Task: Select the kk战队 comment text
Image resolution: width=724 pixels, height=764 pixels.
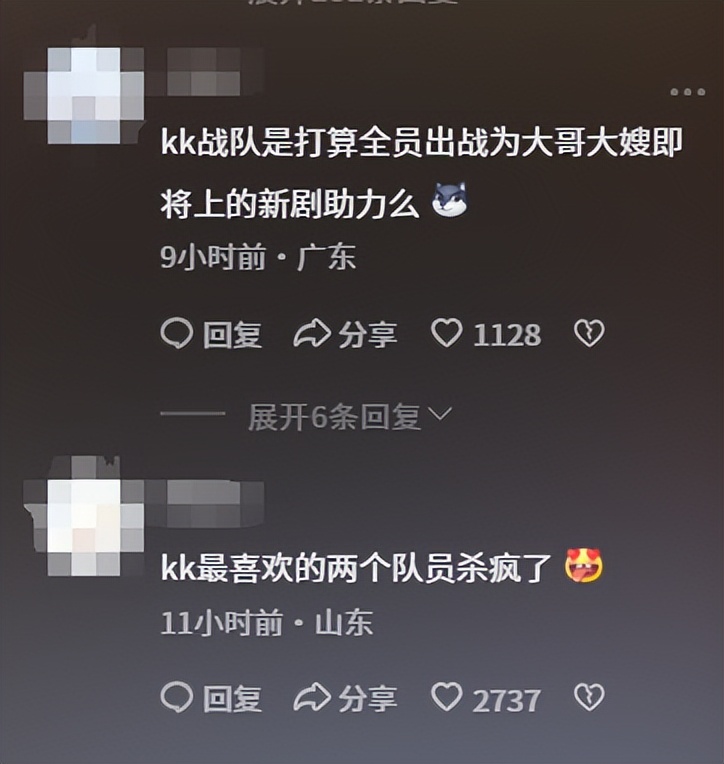Action: point(422,173)
